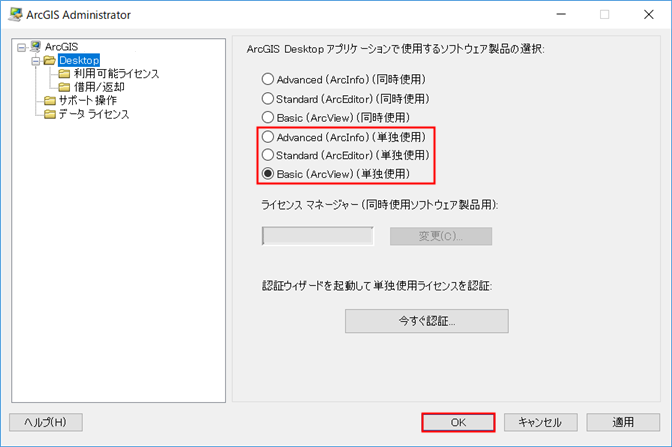Click the キャンセル button
This screenshot has width=672, height=447.
540,423
